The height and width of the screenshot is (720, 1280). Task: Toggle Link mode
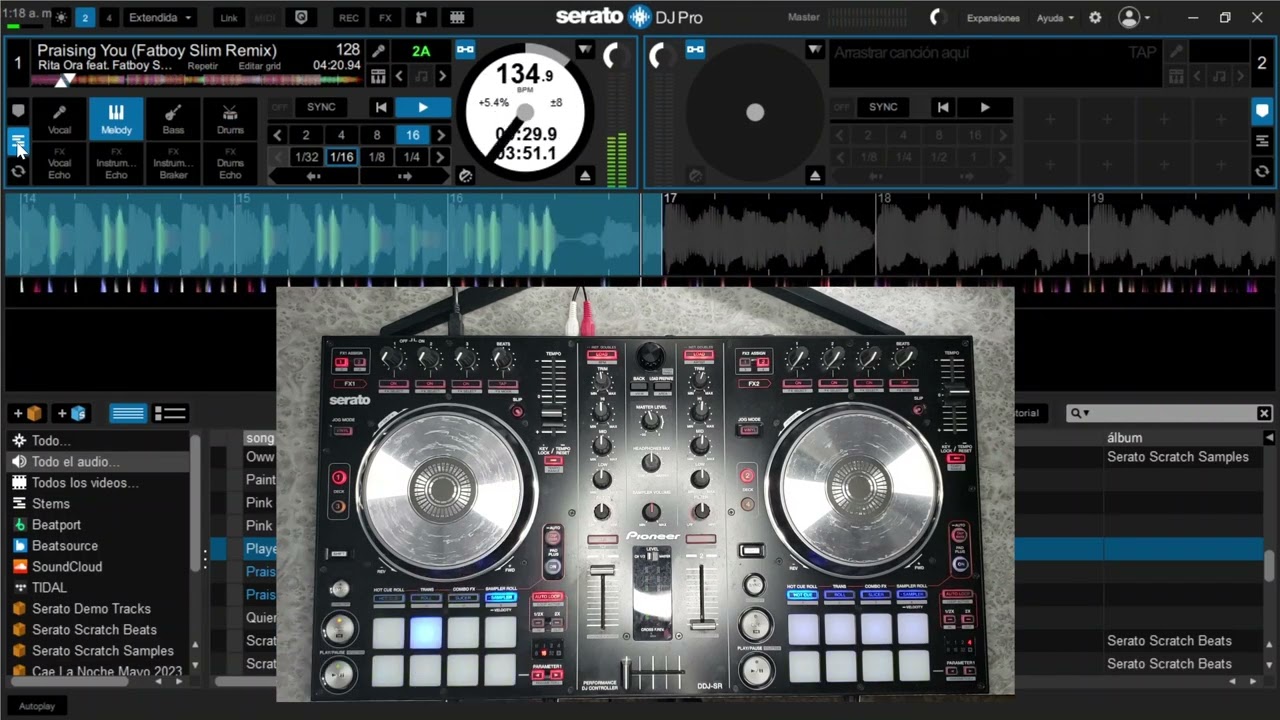pyautogui.click(x=229, y=17)
